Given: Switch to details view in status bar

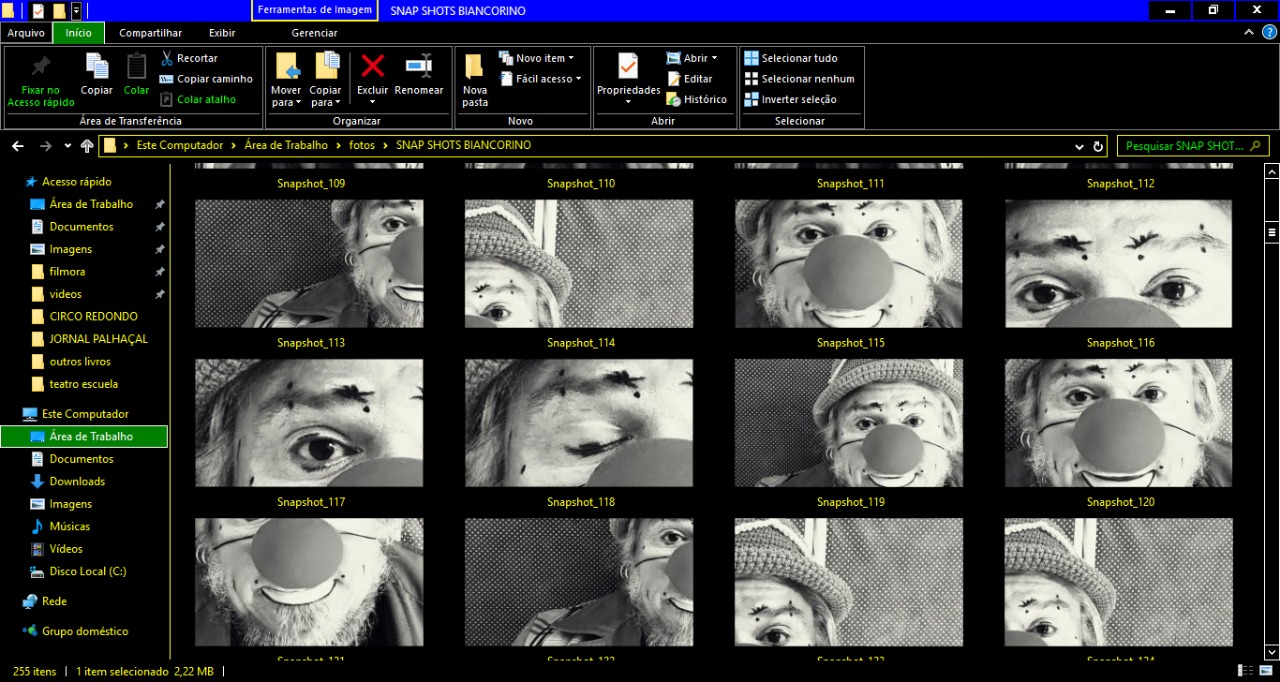Looking at the screenshot, I should [1245, 671].
